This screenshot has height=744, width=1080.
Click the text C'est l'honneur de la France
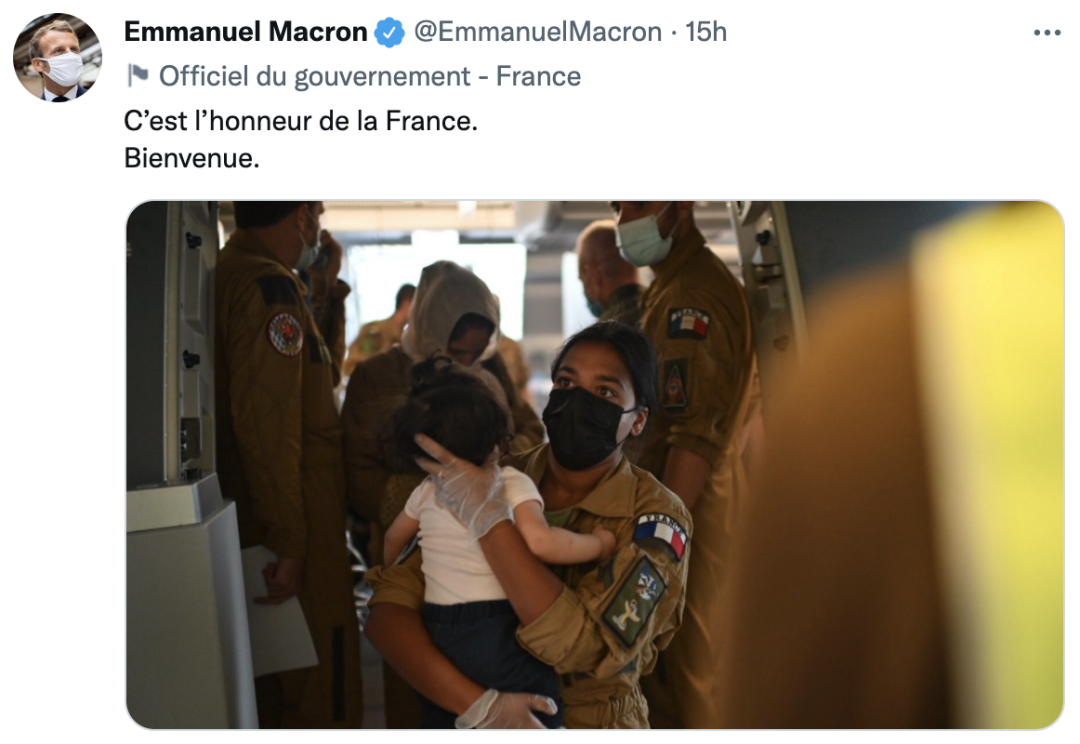pyautogui.click(x=300, y=121)
